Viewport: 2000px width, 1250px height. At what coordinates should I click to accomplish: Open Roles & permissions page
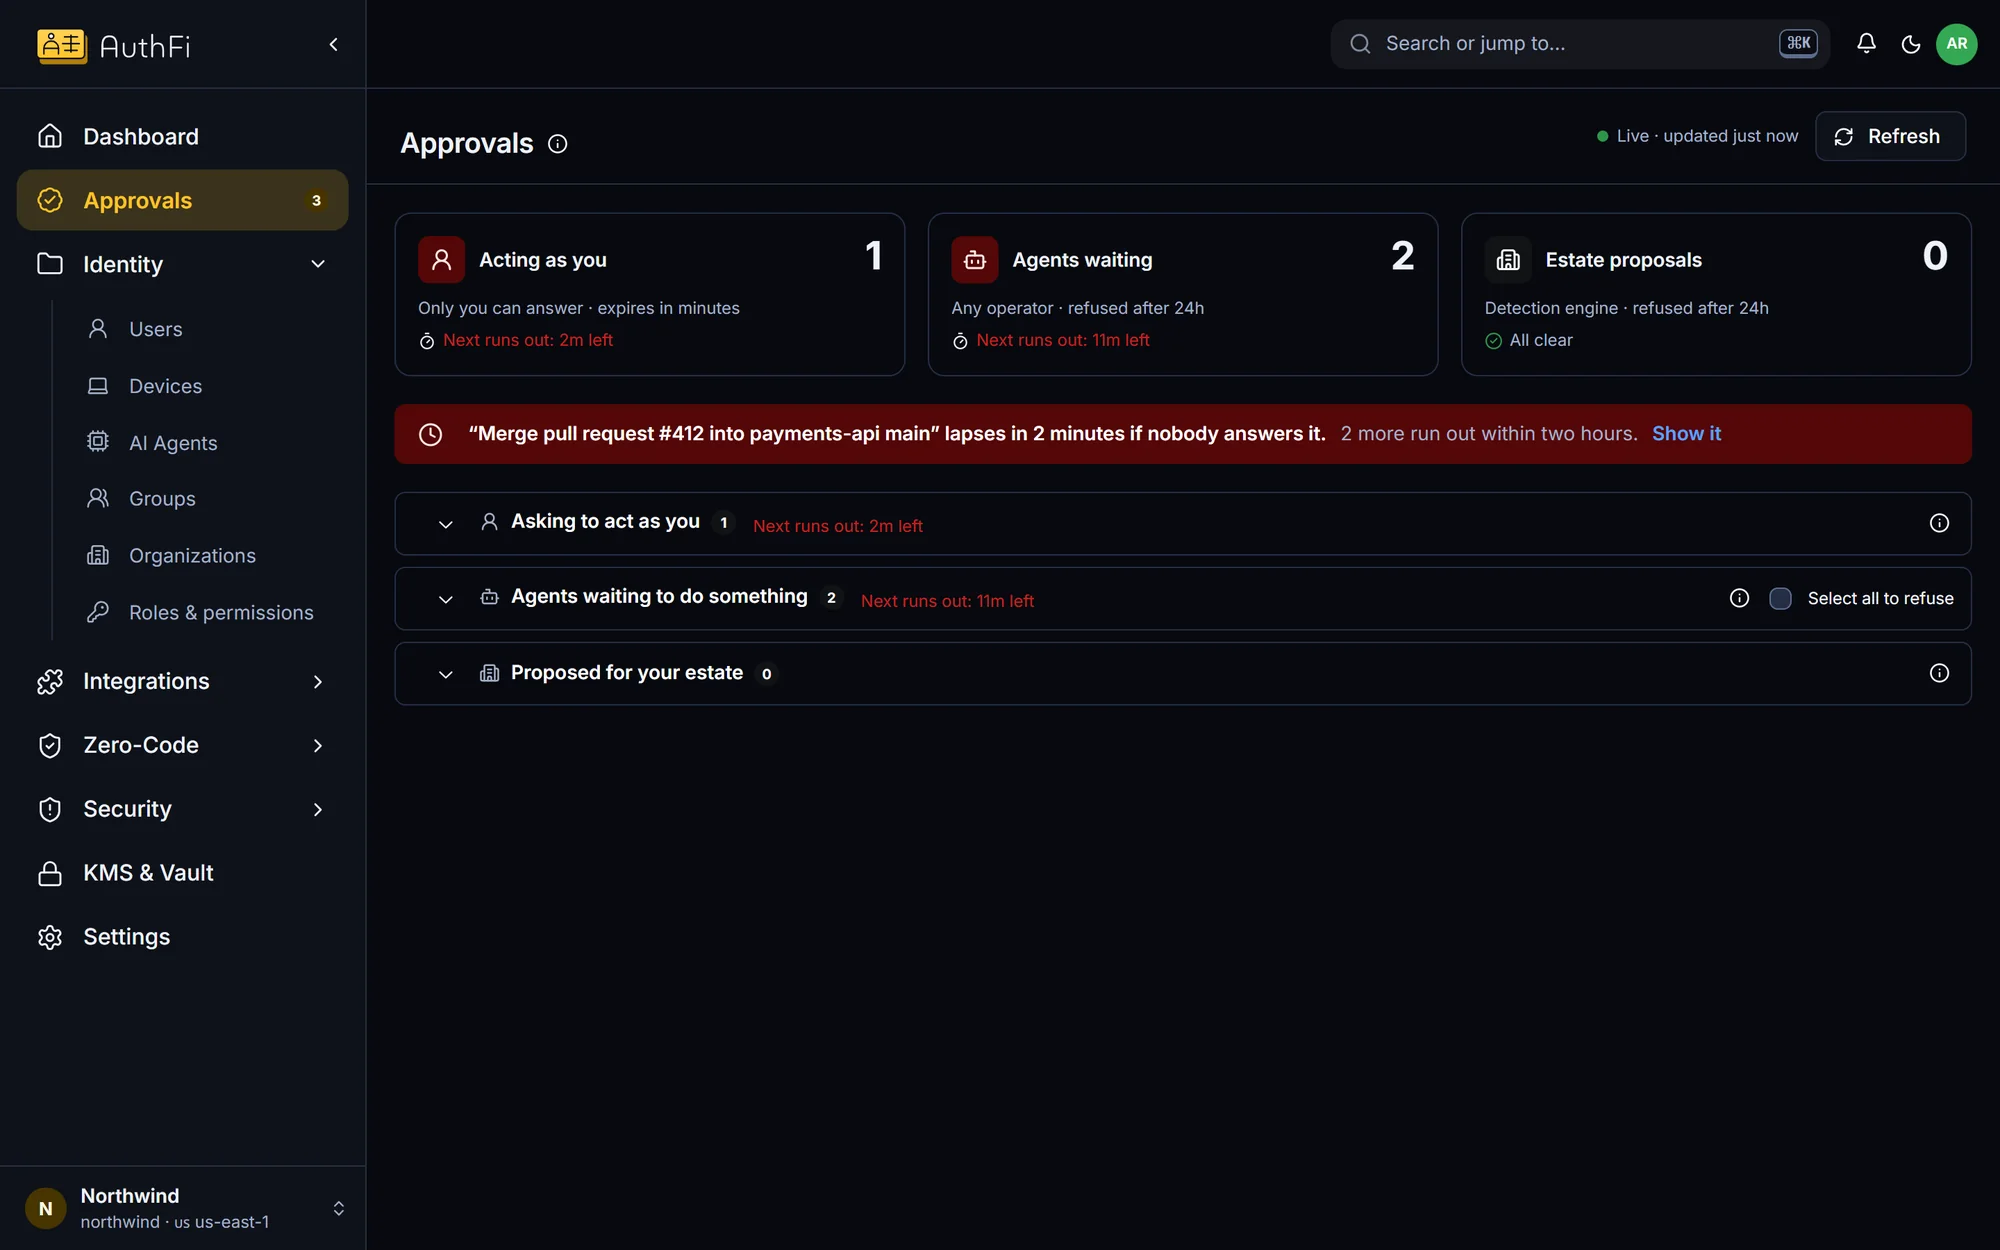(x=209, y=613)
